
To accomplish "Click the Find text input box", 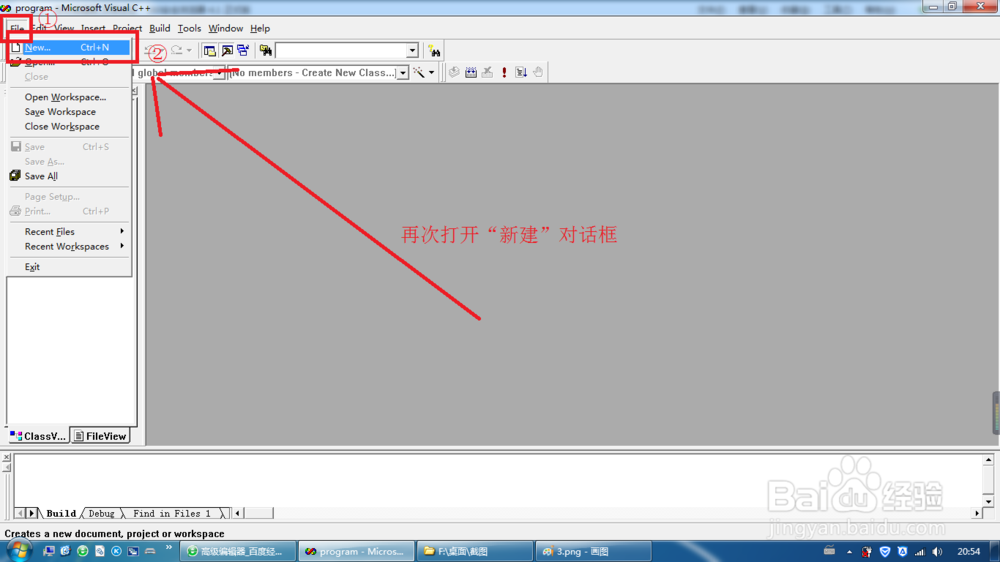I will click(341, 50).
